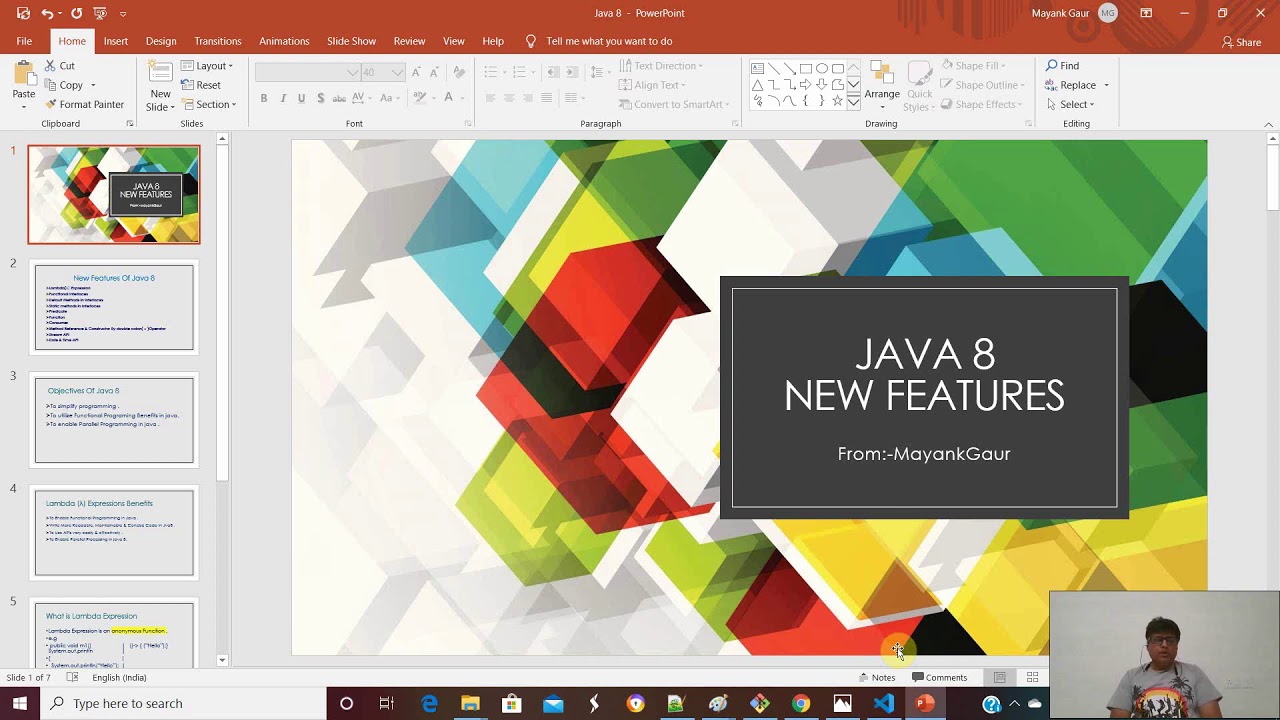Open the Shape Fill dropdown
The width and height of the screenshot is (1280, 720).
[x=973, y=66]
